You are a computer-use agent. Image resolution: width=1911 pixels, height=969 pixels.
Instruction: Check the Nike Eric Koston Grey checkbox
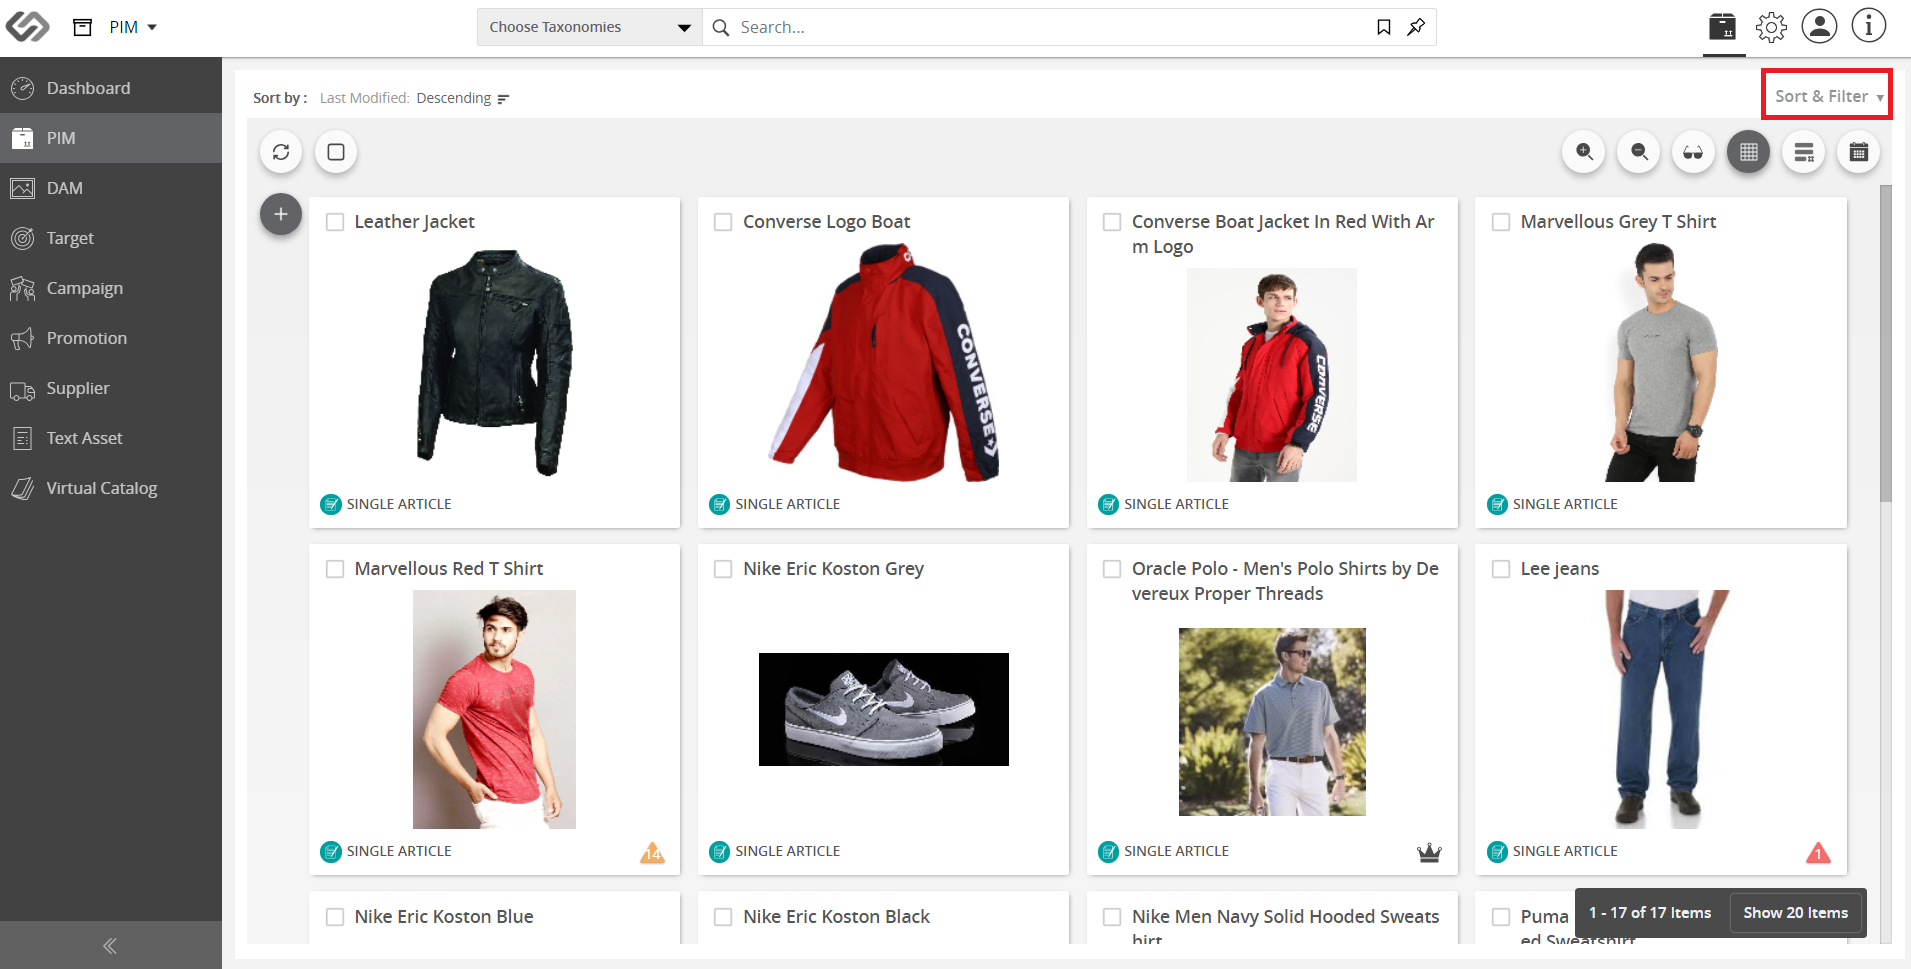(x=723, y=569)
